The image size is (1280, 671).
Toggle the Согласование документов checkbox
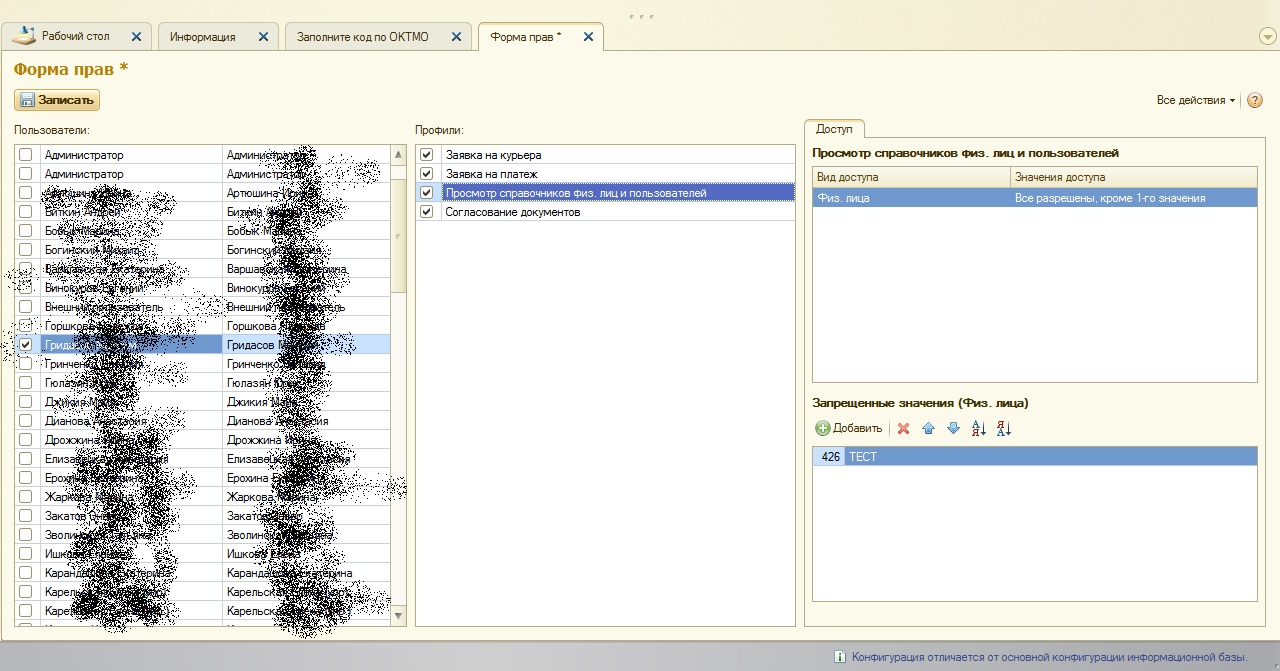[x=427, y=212]
